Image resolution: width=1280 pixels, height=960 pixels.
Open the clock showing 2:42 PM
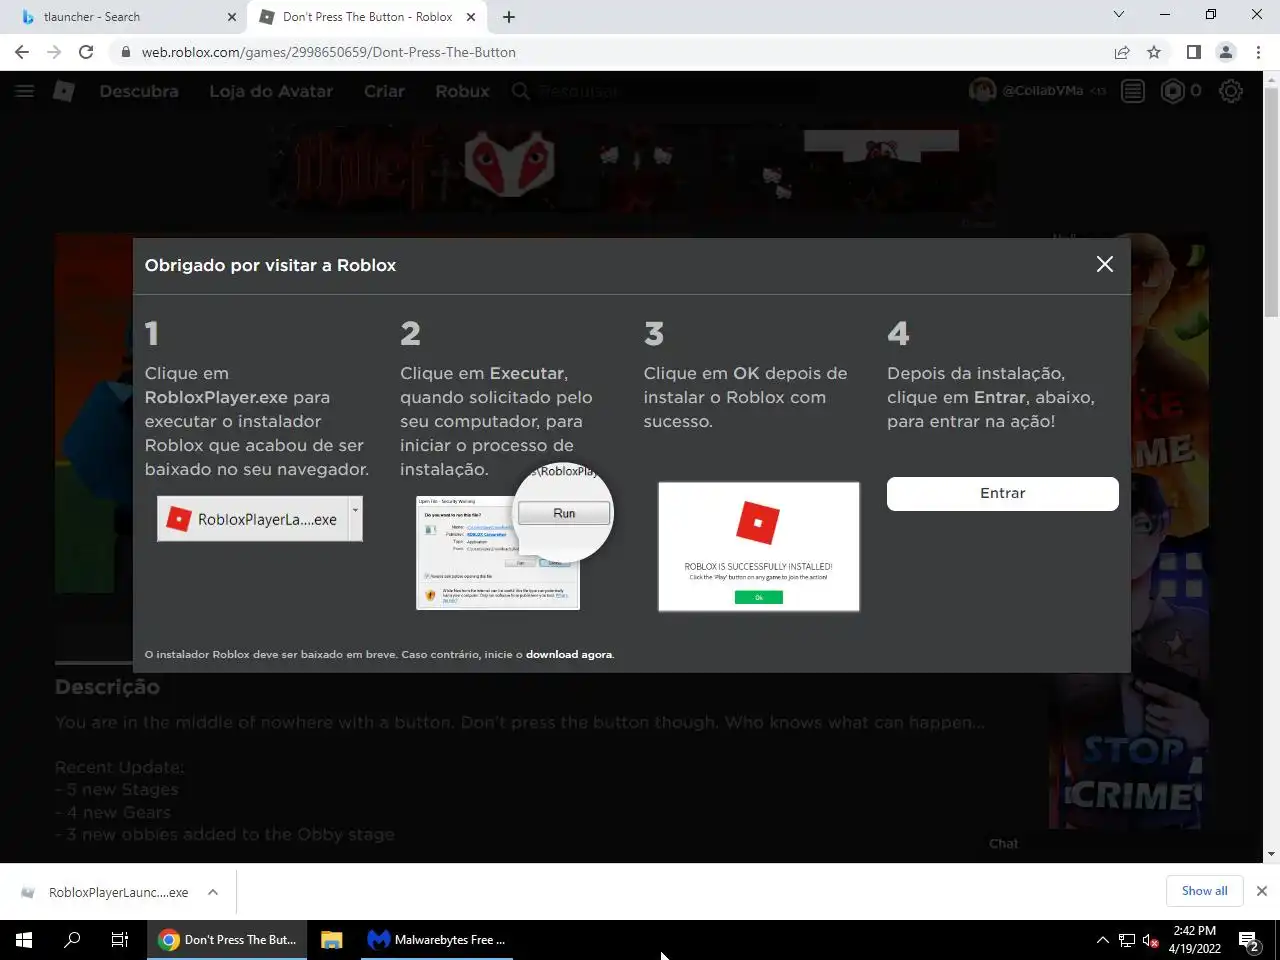1195,940
